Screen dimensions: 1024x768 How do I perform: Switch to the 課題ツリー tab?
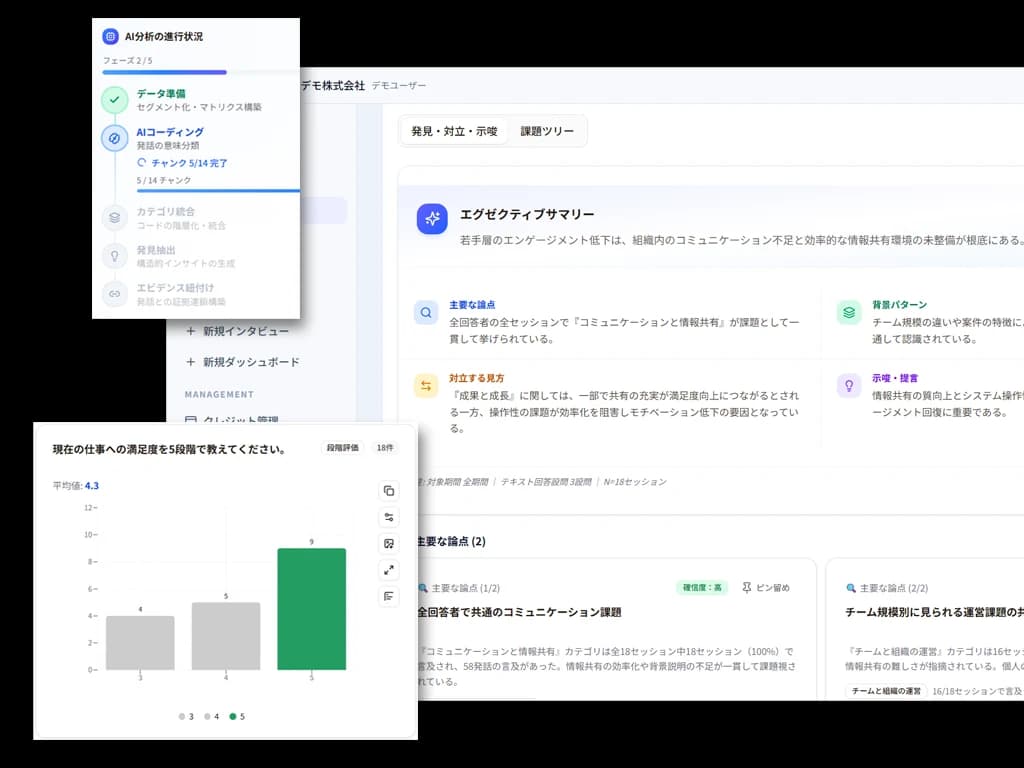click(x=547, y=131)
